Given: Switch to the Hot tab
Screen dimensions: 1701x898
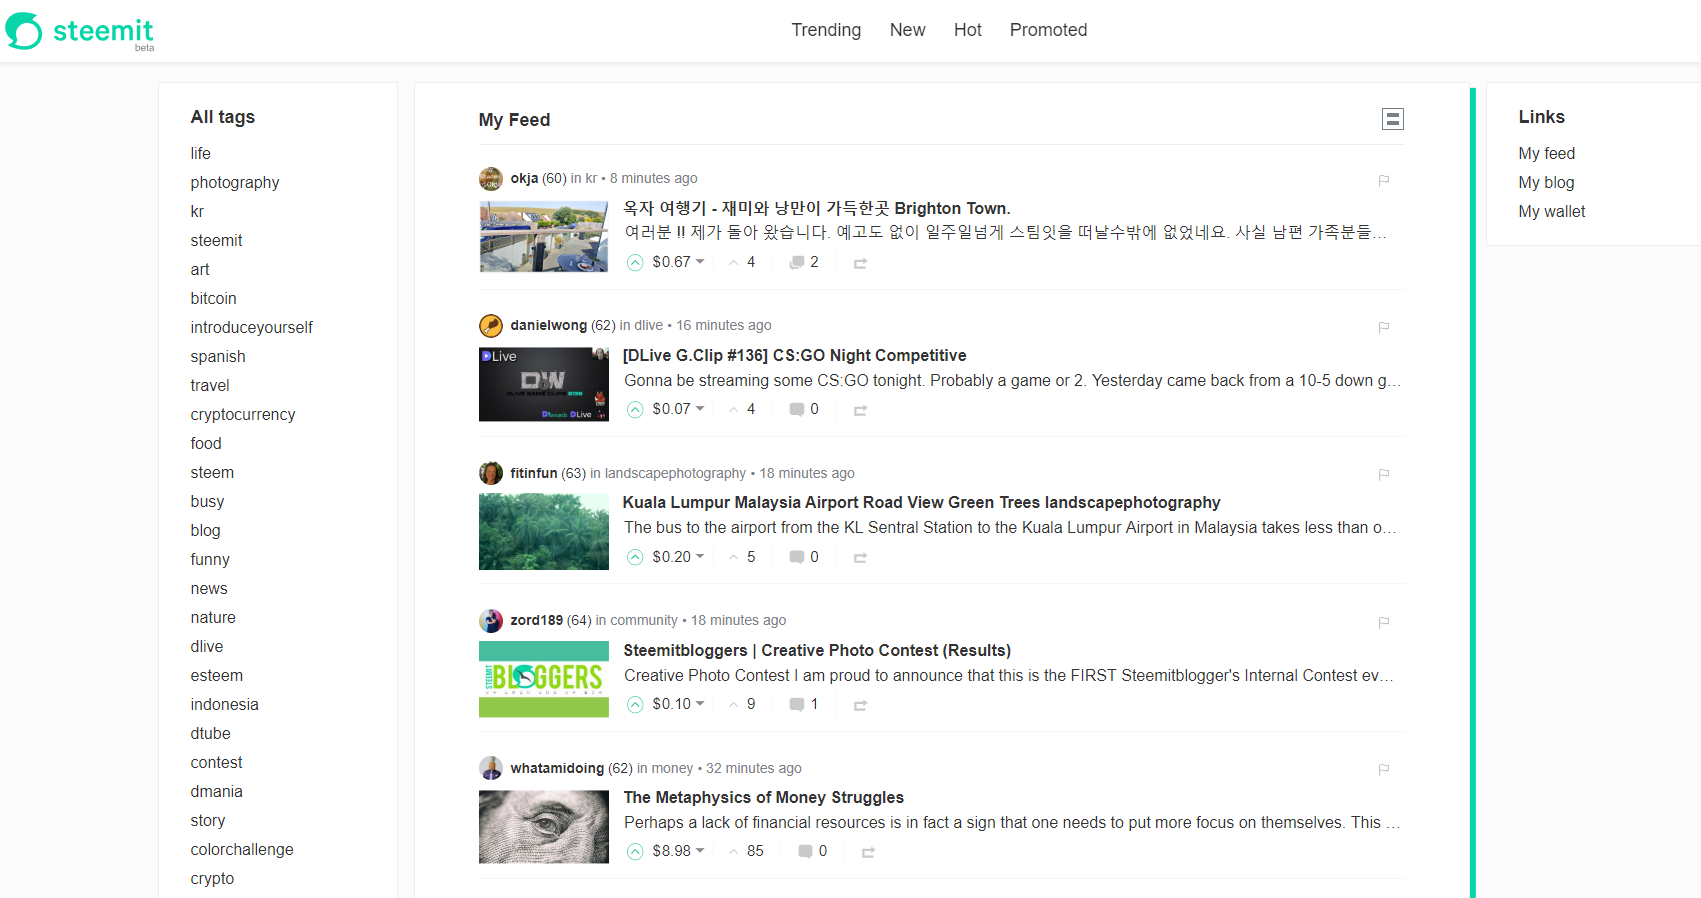Looking at the screenshot, I should pos(967,30).
